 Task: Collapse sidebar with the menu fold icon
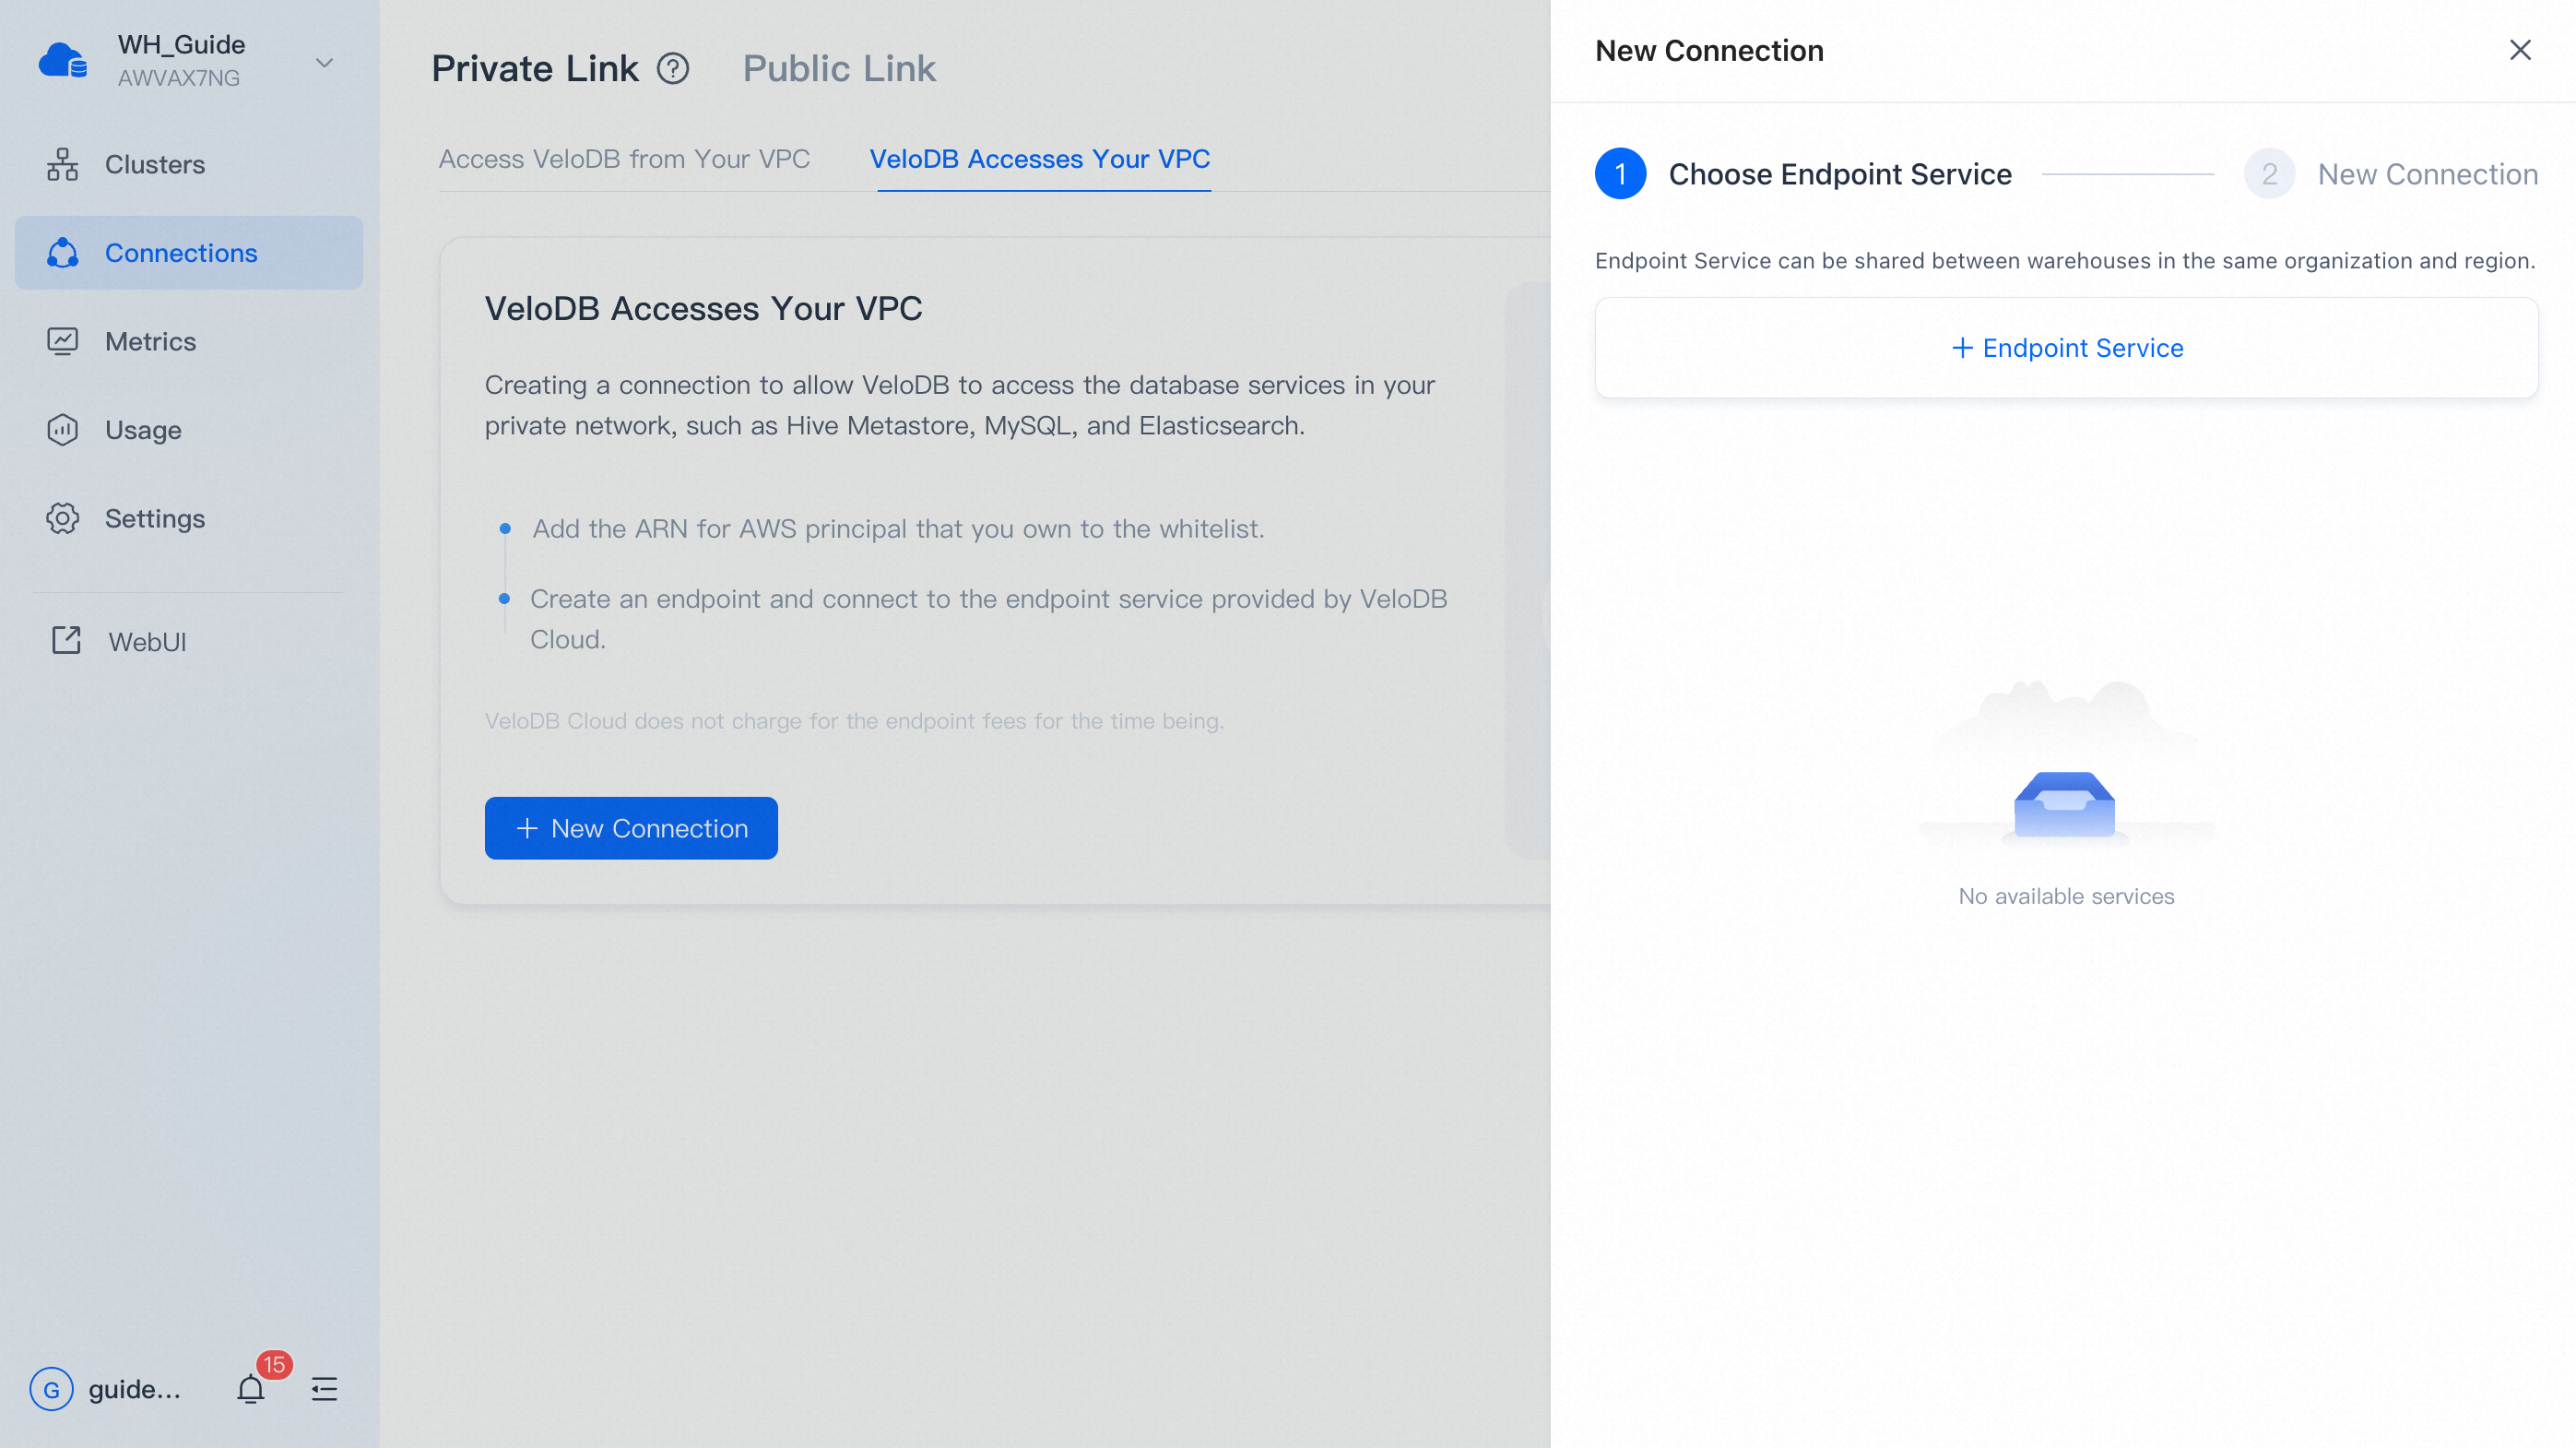[x=324, y=1388]
